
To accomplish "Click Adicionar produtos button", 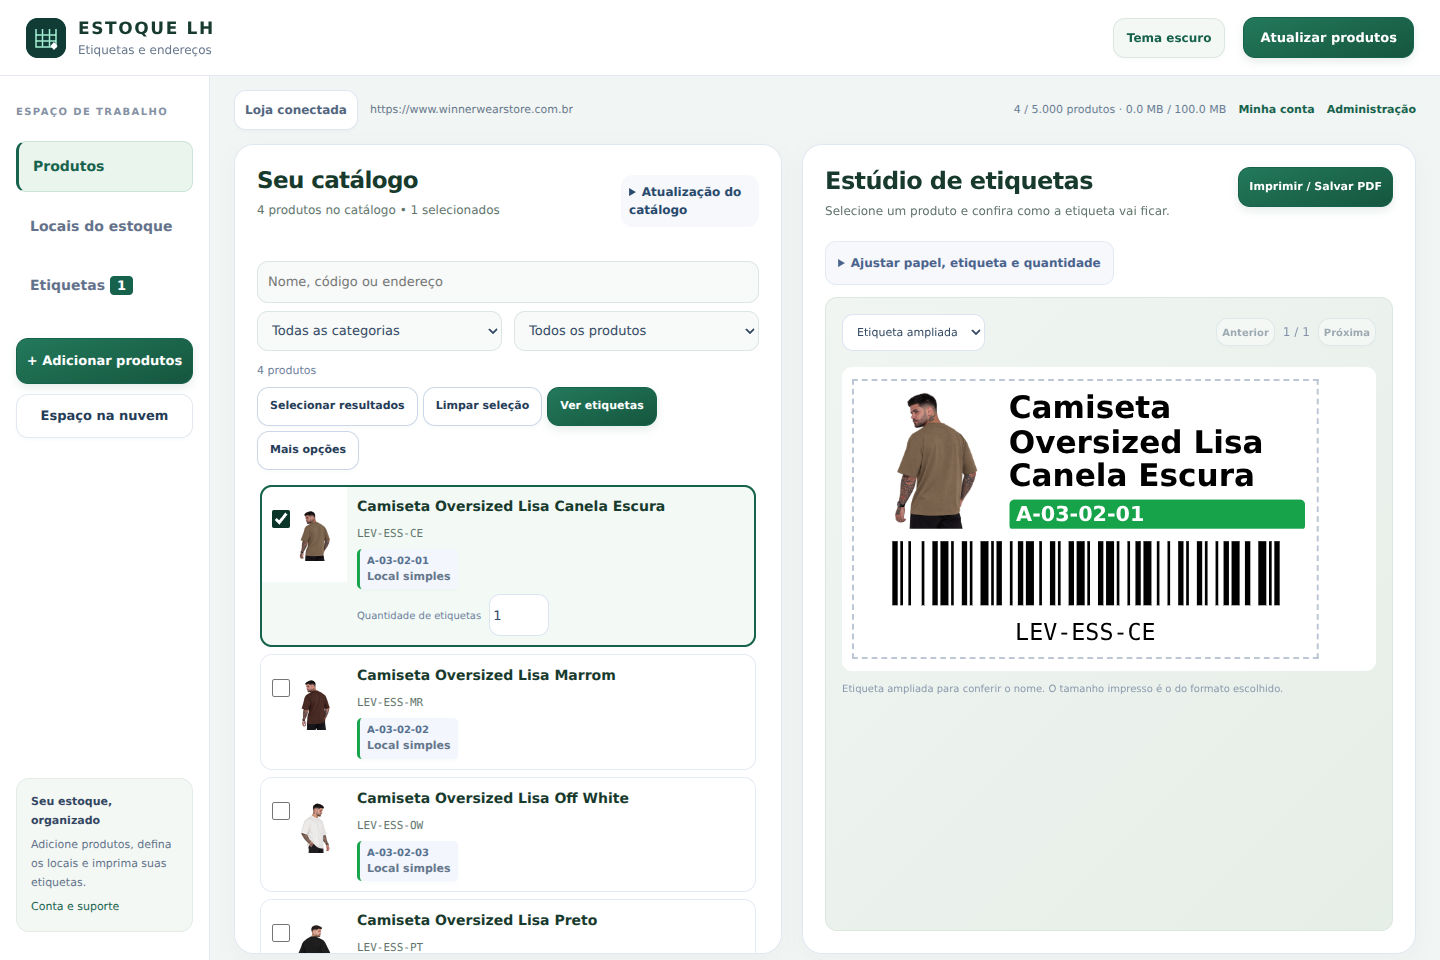I will pyautogui.click(x=104, y=361).
